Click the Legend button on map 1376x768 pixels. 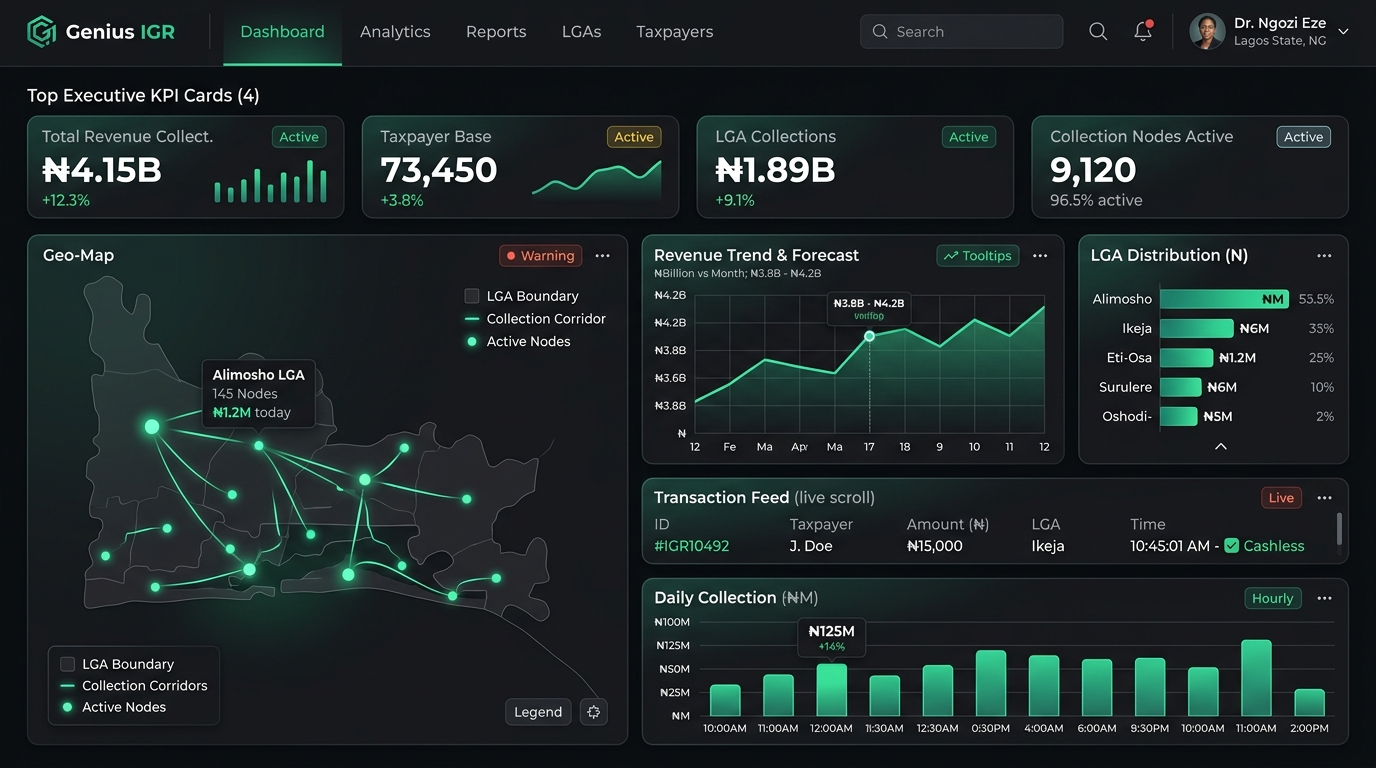(538, 712)
